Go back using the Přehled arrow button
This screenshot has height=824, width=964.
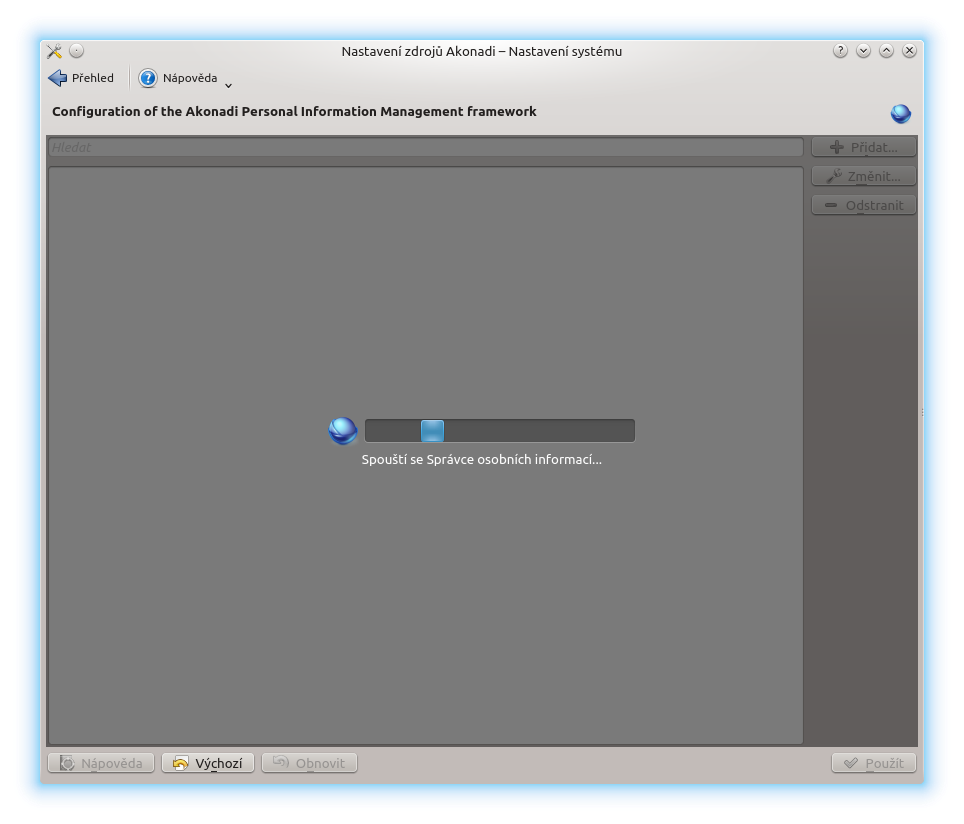pyautogui.click(x=81, y=78)
